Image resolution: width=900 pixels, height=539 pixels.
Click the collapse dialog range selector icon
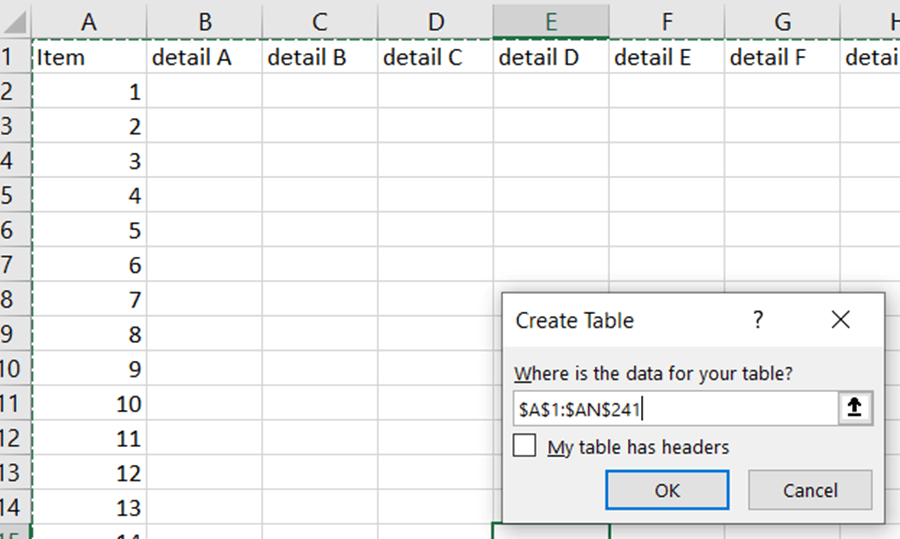pyautogui.click(x=855, y=408)
